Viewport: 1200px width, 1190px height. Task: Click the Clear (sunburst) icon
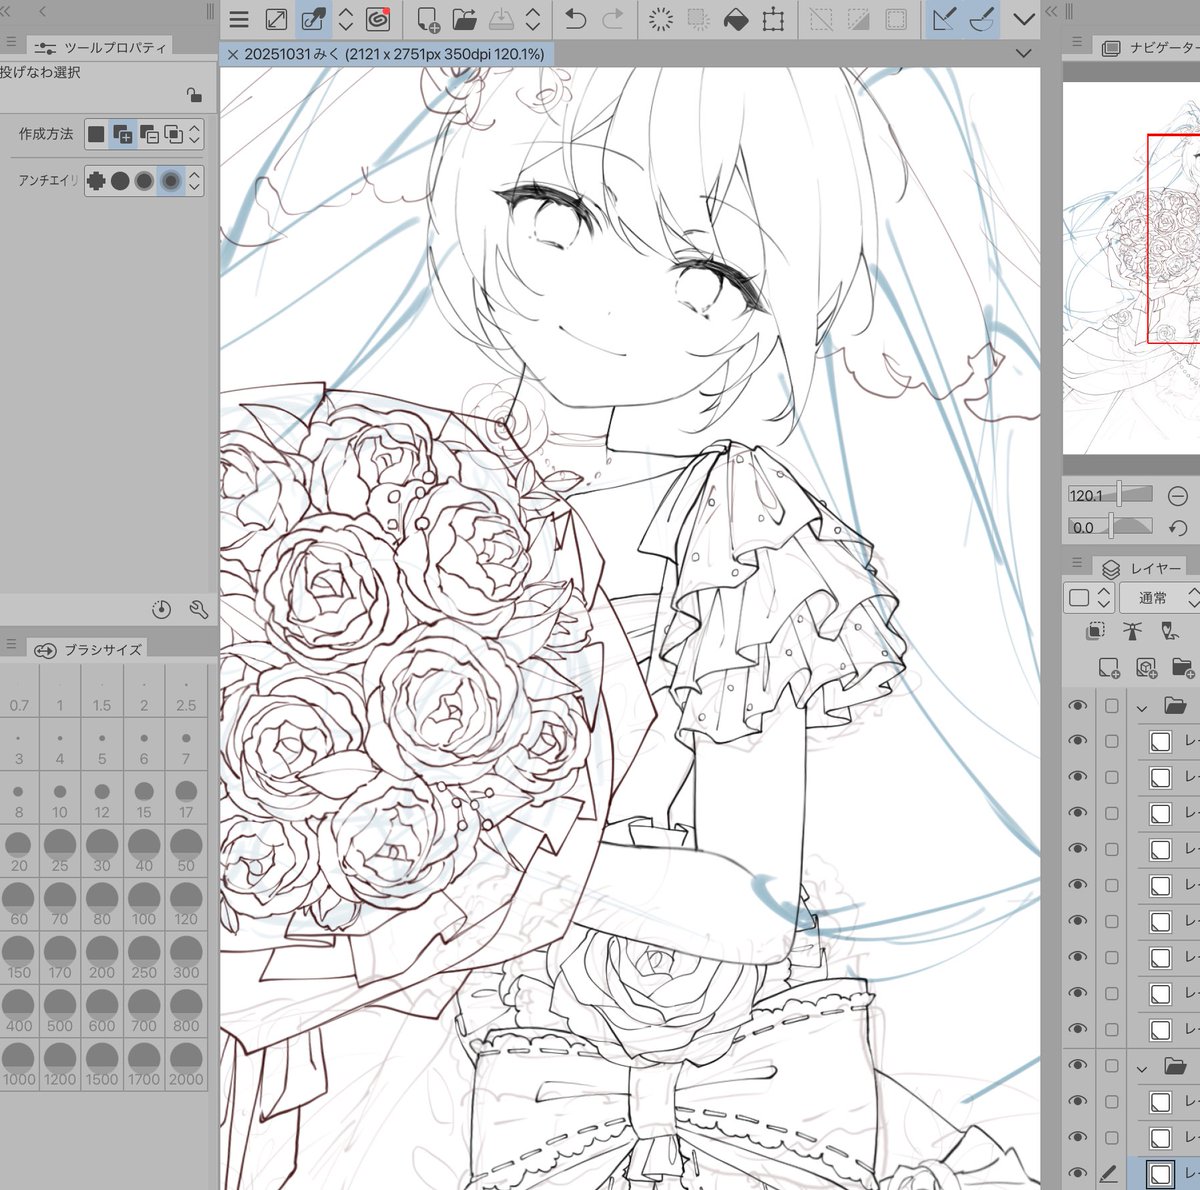coord(660,19)
